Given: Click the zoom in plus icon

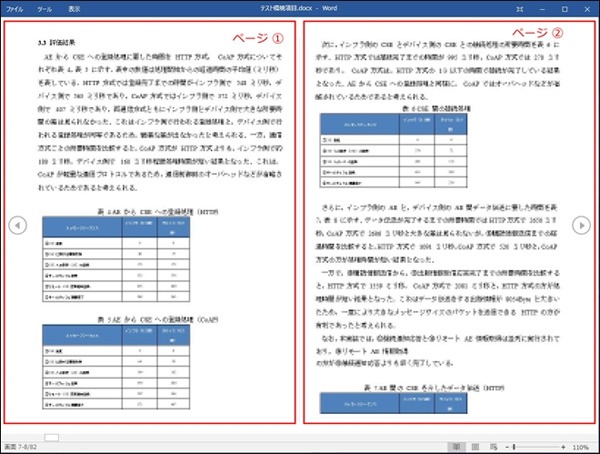Looking at the screenshot, I should 564,447.
